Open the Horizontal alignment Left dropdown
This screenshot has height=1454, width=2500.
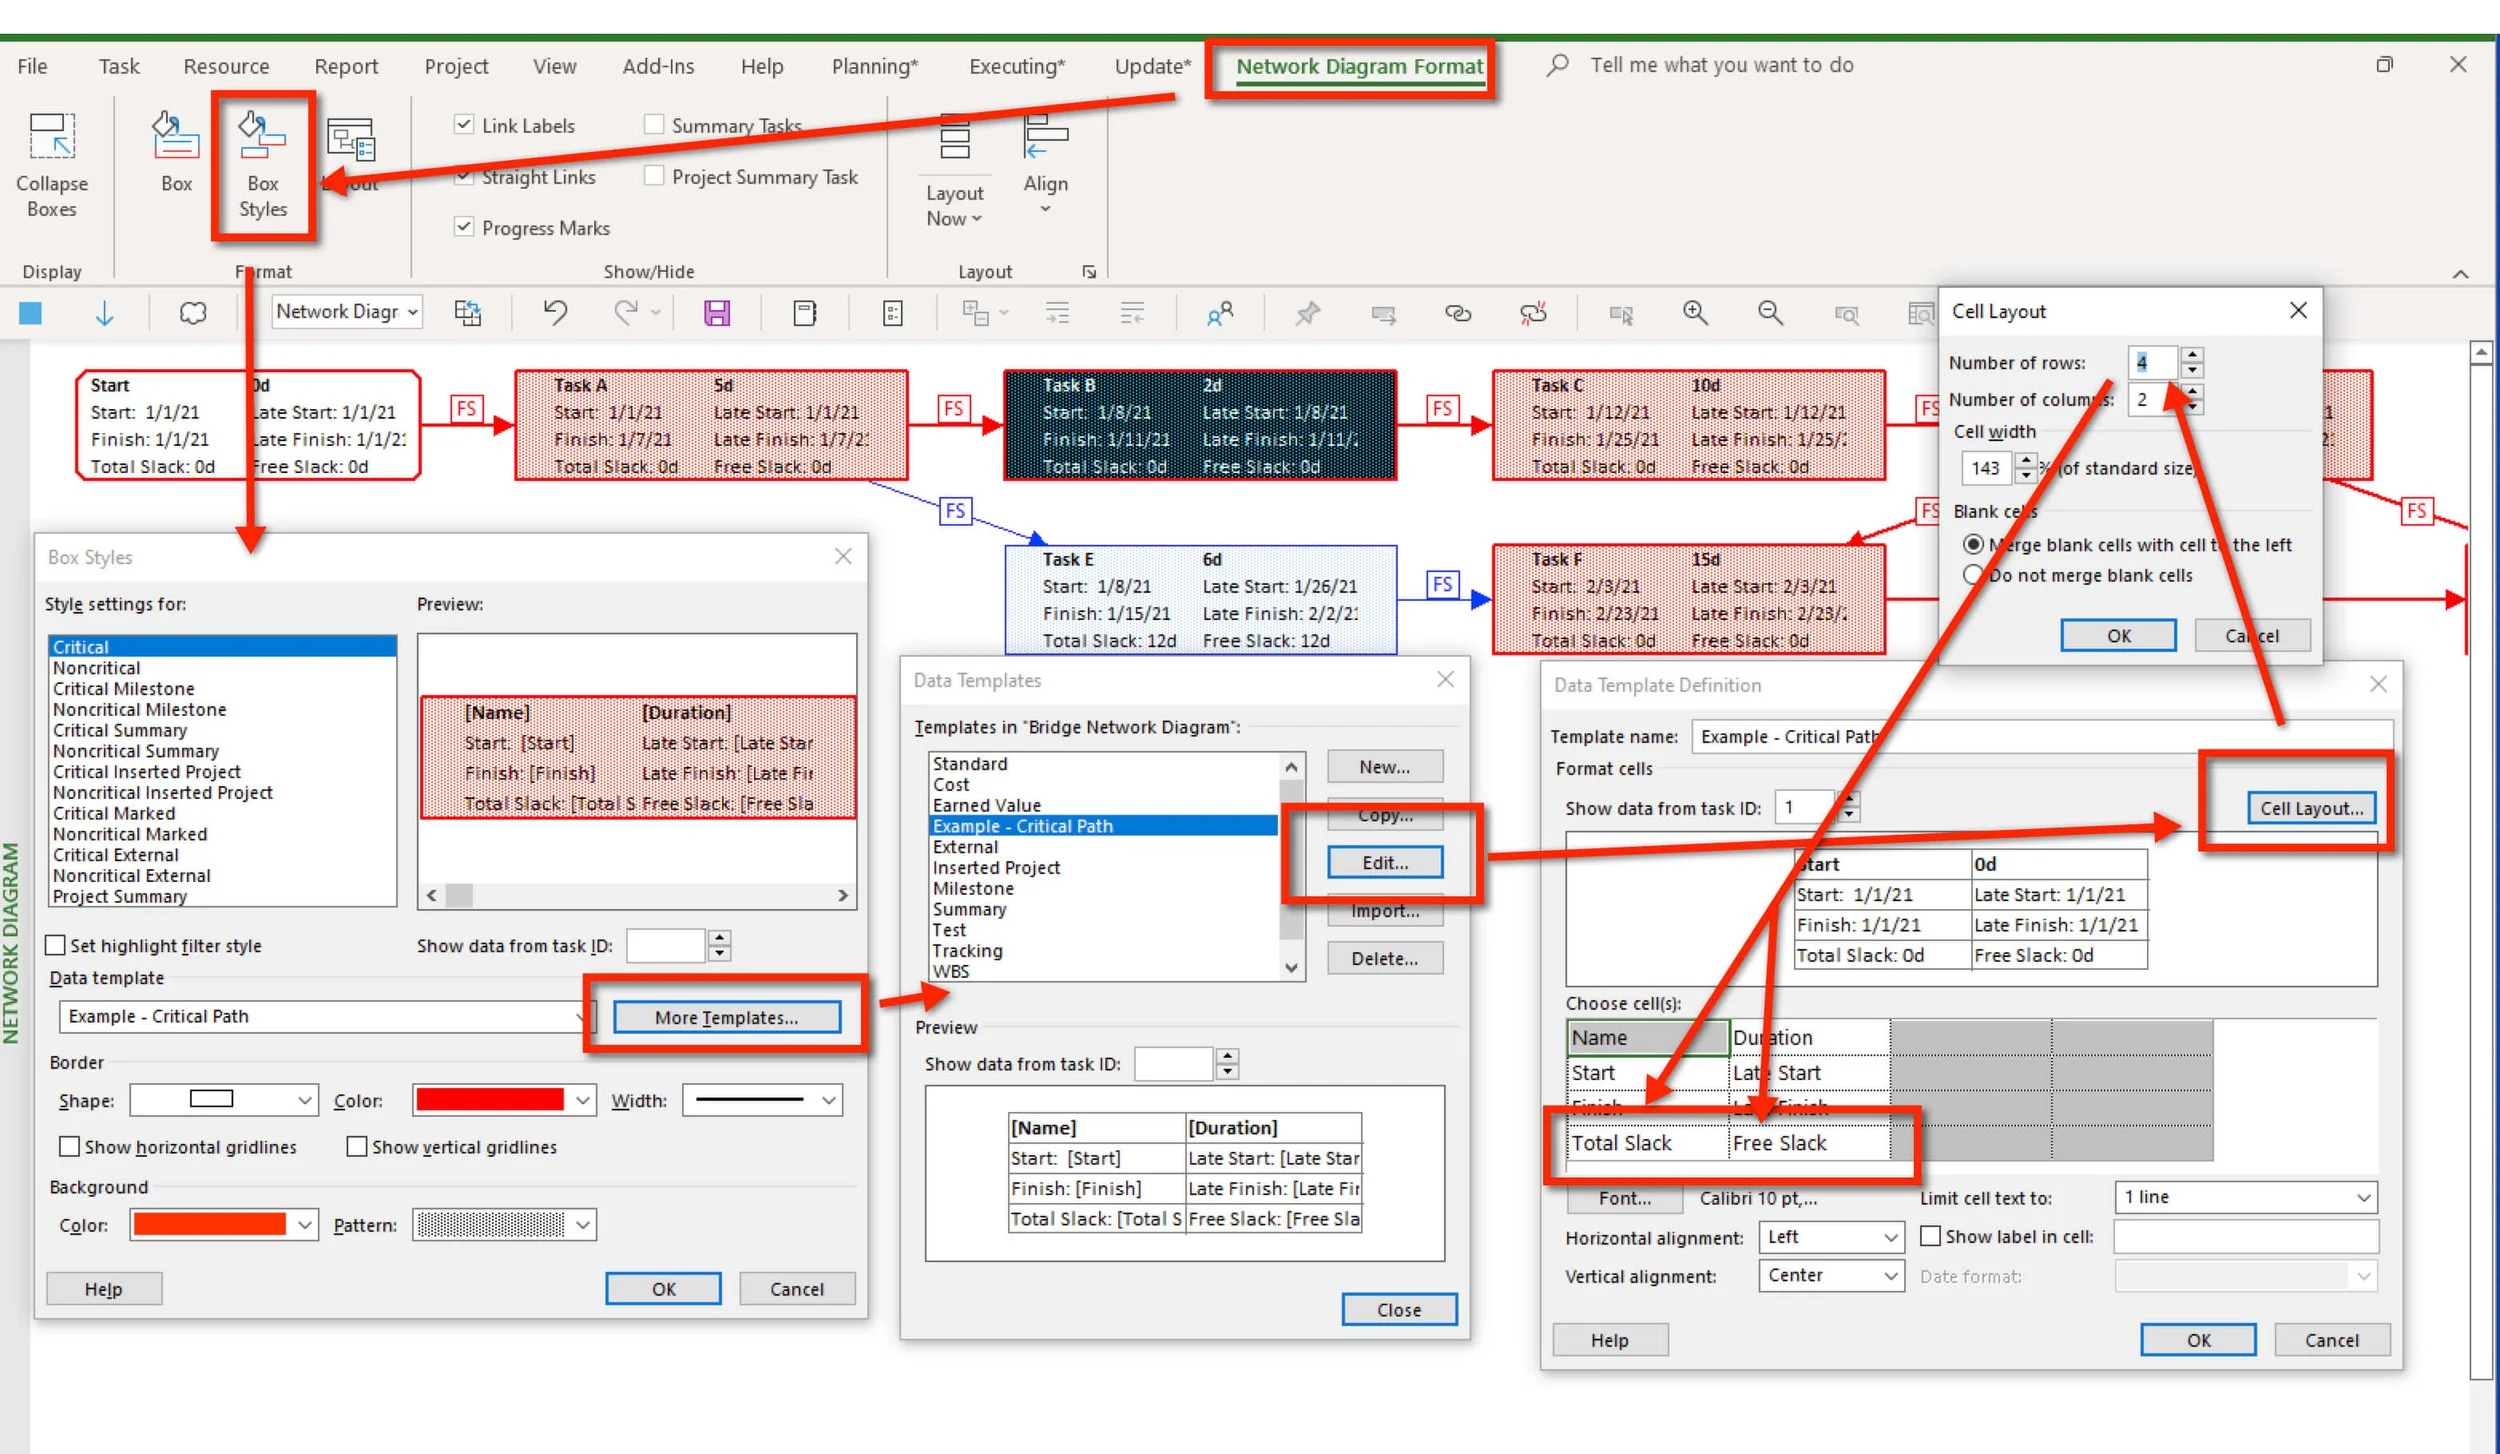click(x=1830, y=1237)
